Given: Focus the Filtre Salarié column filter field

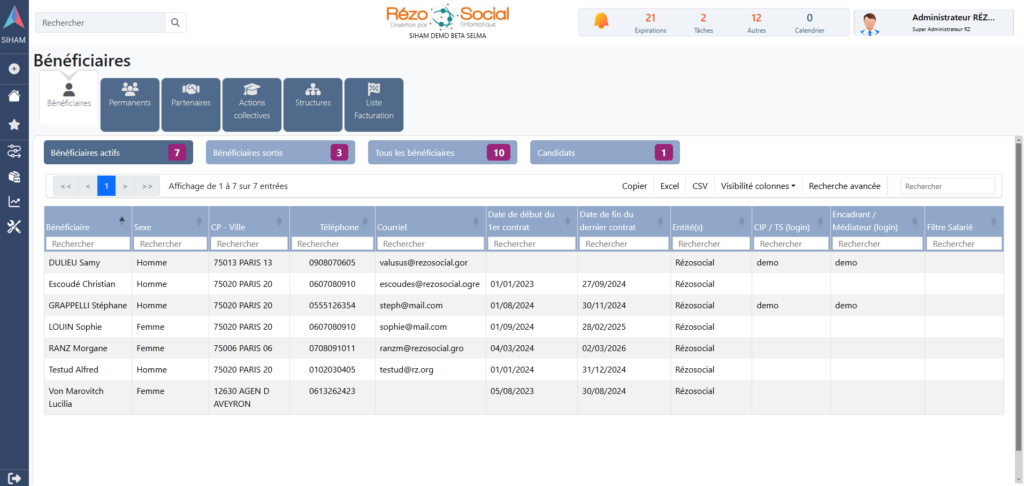Looking at the screenshot, I should click(x=964, y=243).
